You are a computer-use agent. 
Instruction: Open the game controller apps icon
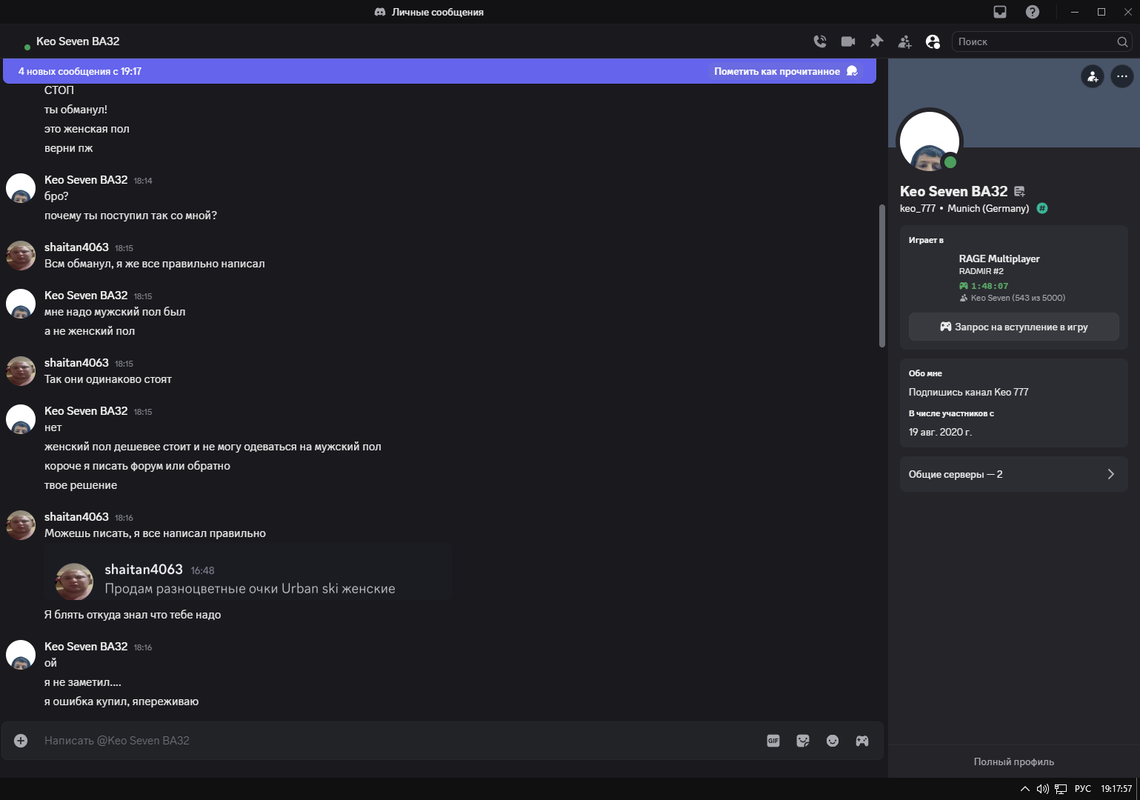point(862,740)
